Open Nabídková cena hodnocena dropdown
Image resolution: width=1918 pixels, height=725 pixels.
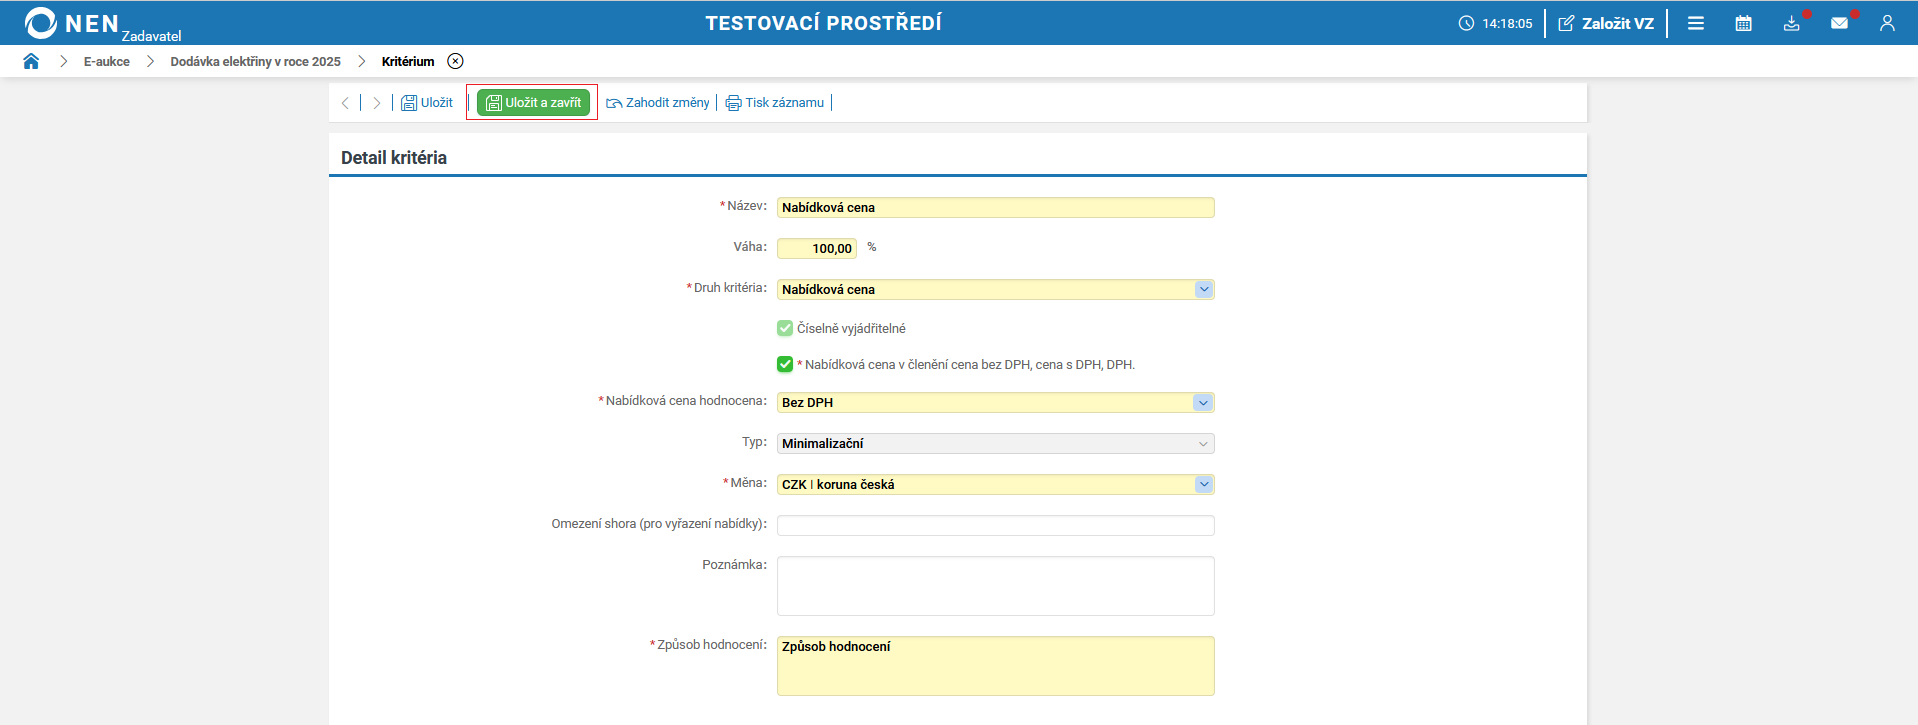1203,402
